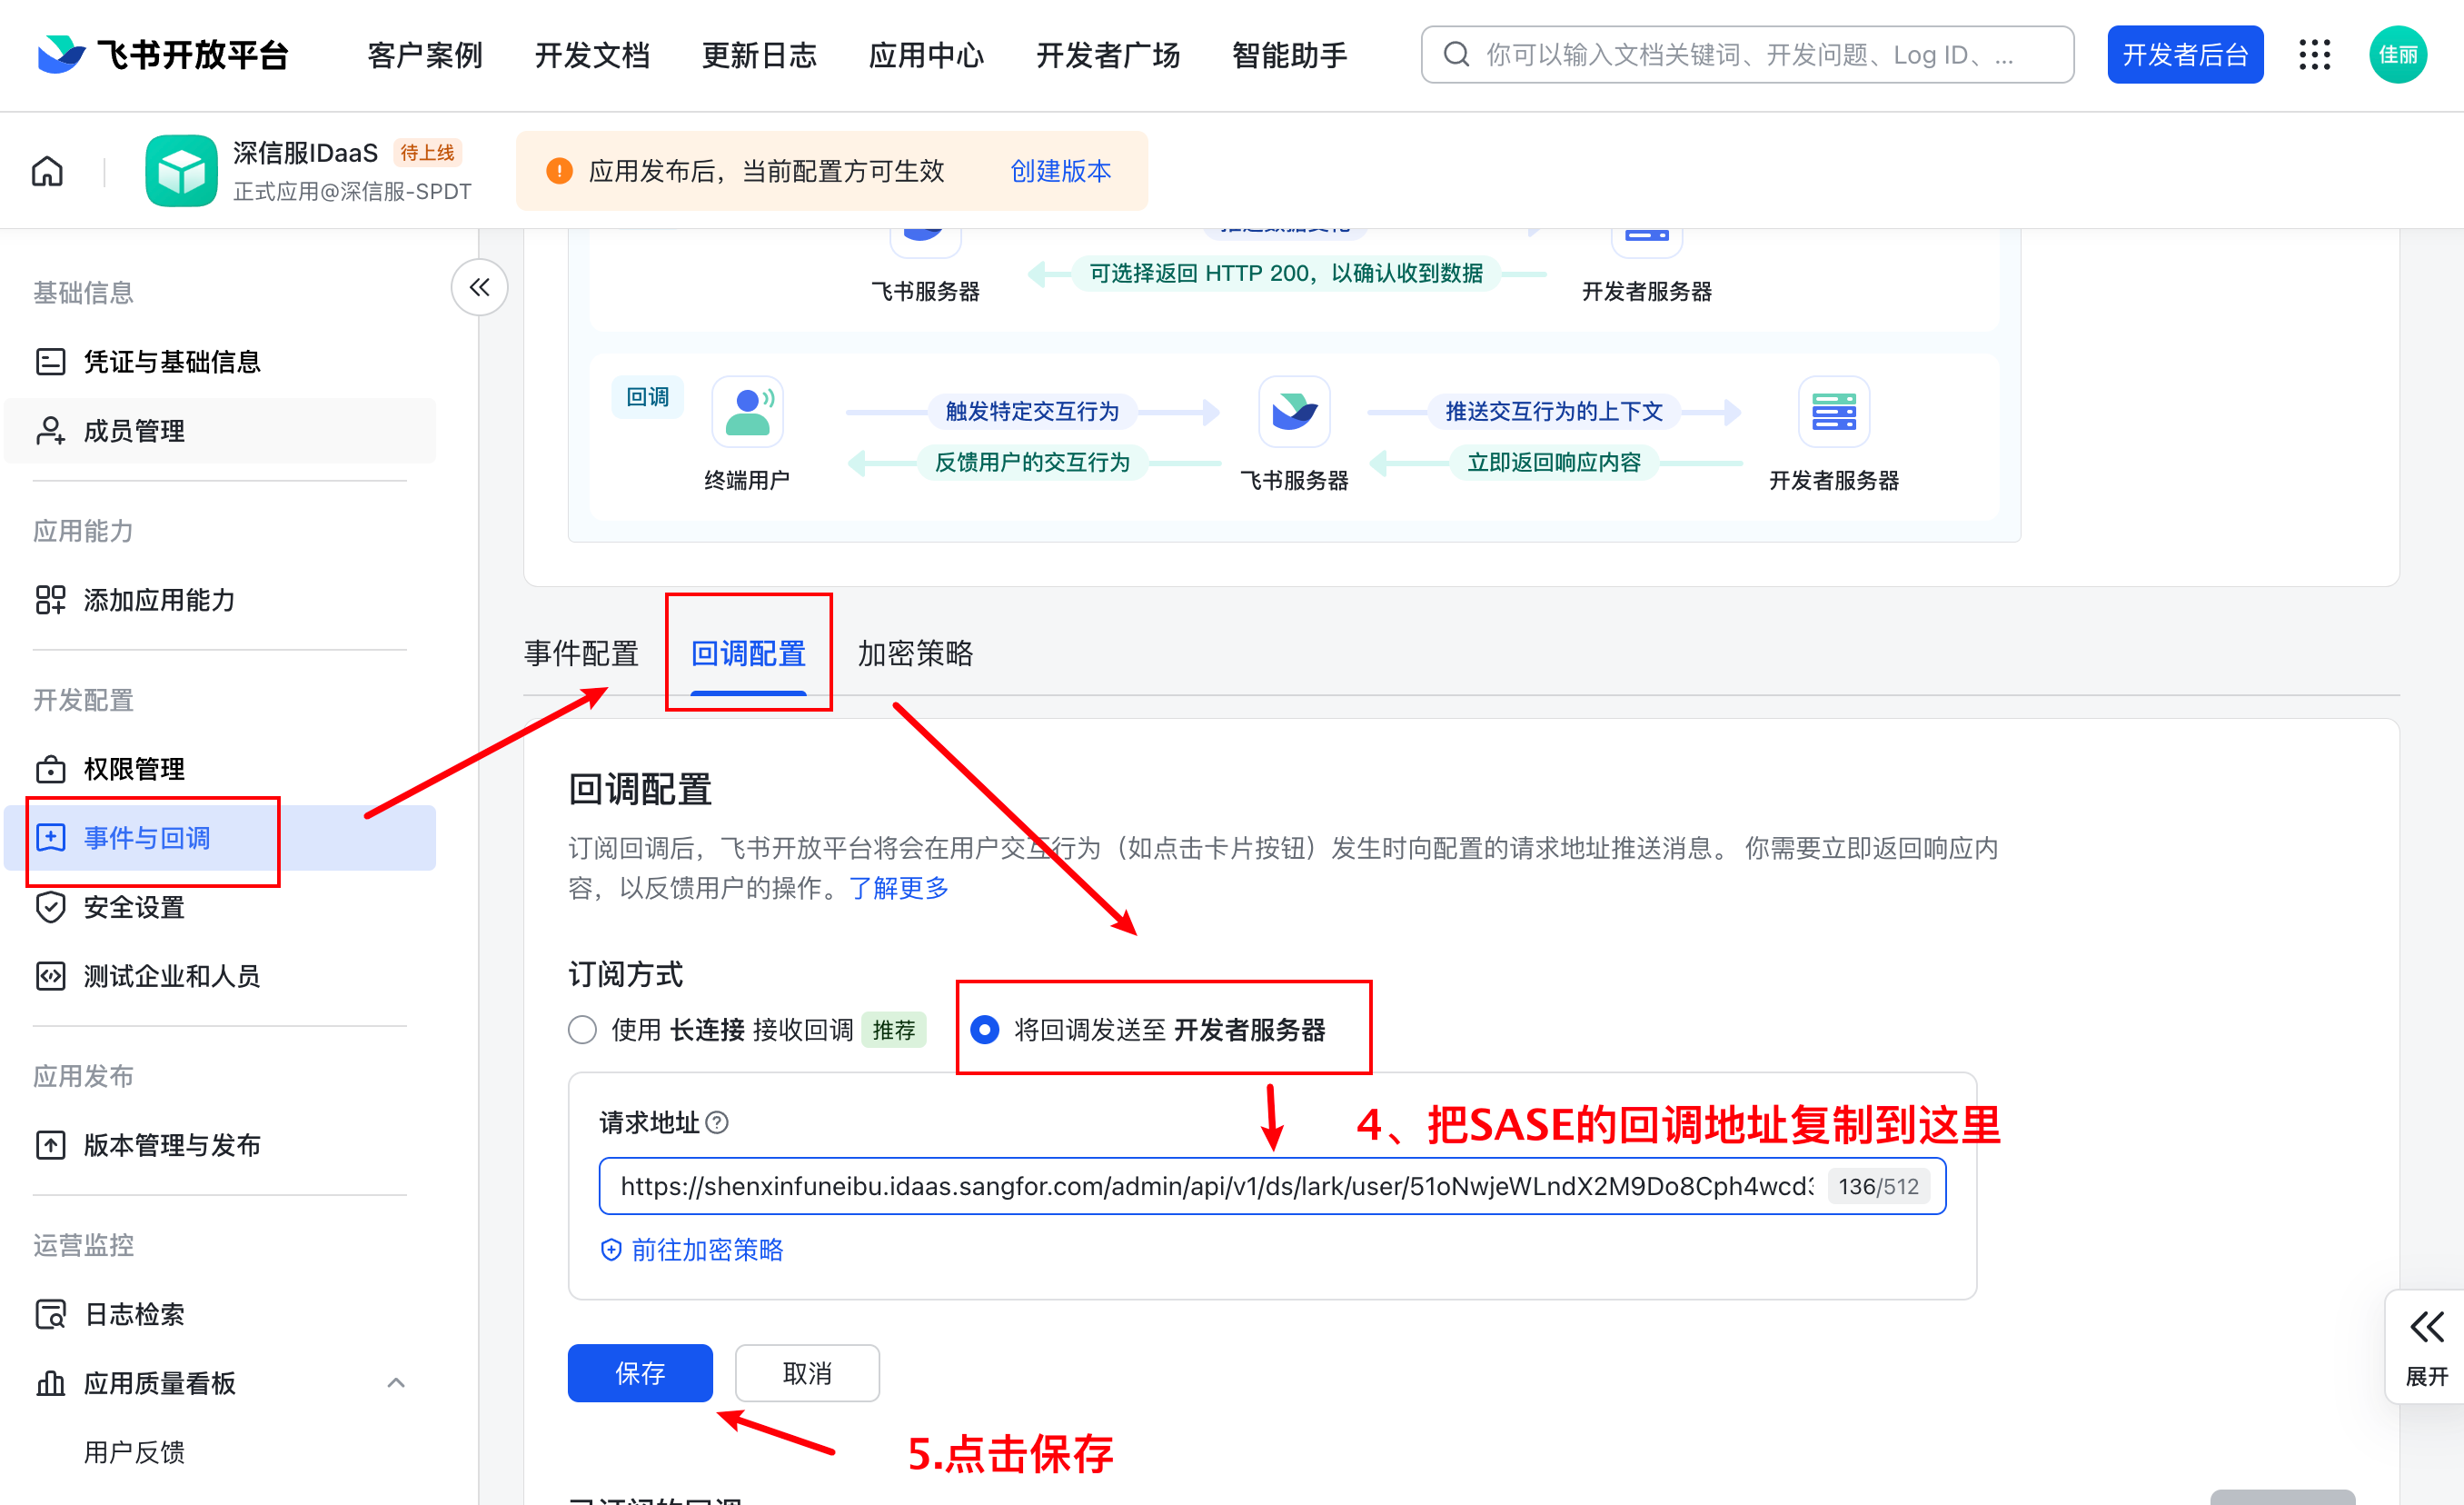The height and width of the screenshot is (1505, 2464).
Task: Collapse 应用质量看板 section chevron
Action: [x=396, y=1382]
